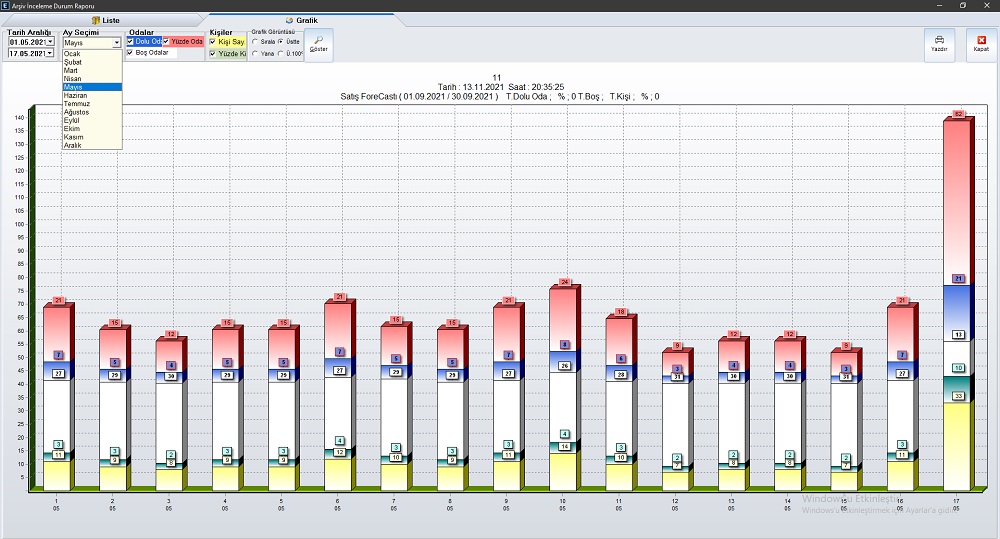Choose Eylül from the month list
This screenshot has width=1000, height=539.
point(92,120)
